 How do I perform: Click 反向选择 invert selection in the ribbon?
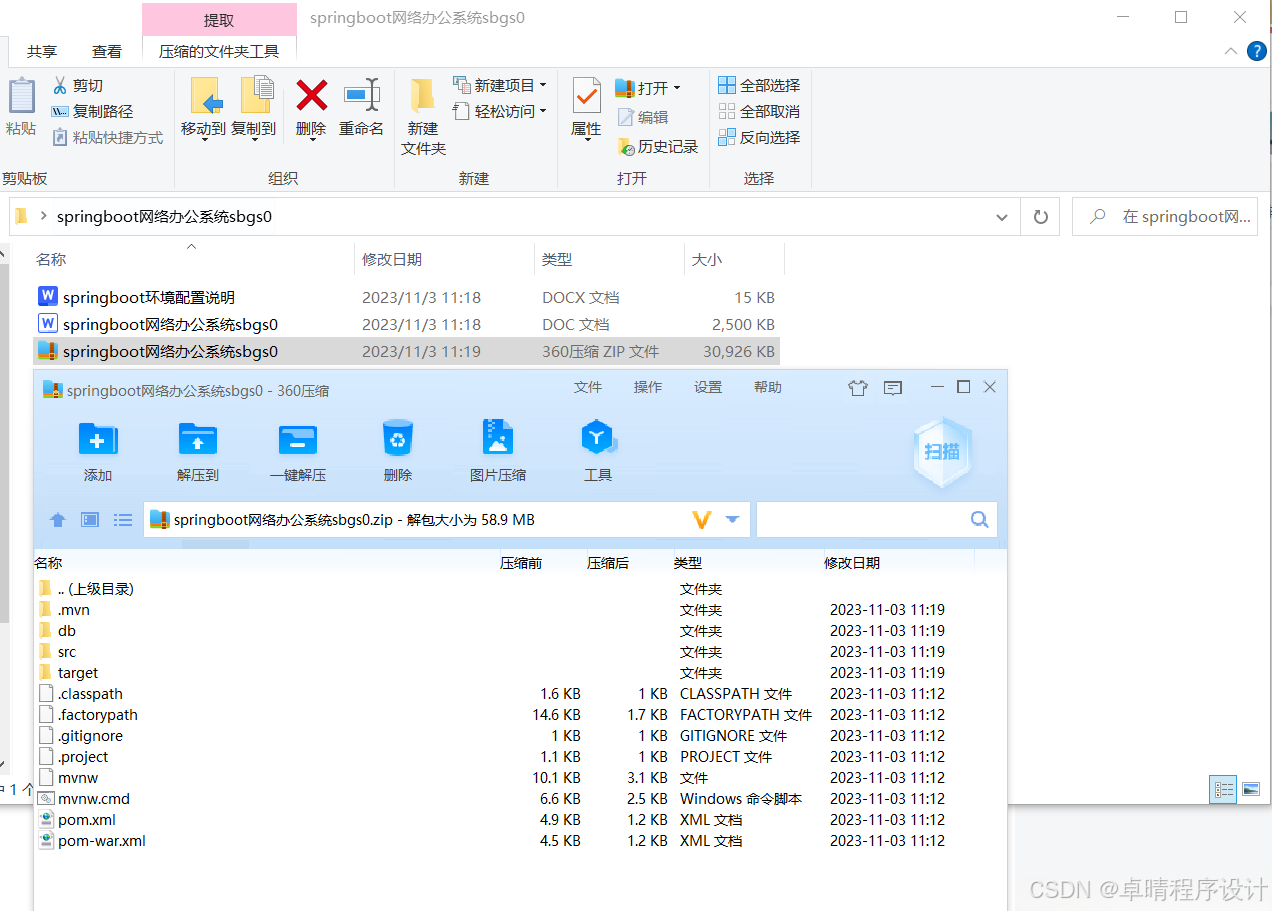coord(759,138)
